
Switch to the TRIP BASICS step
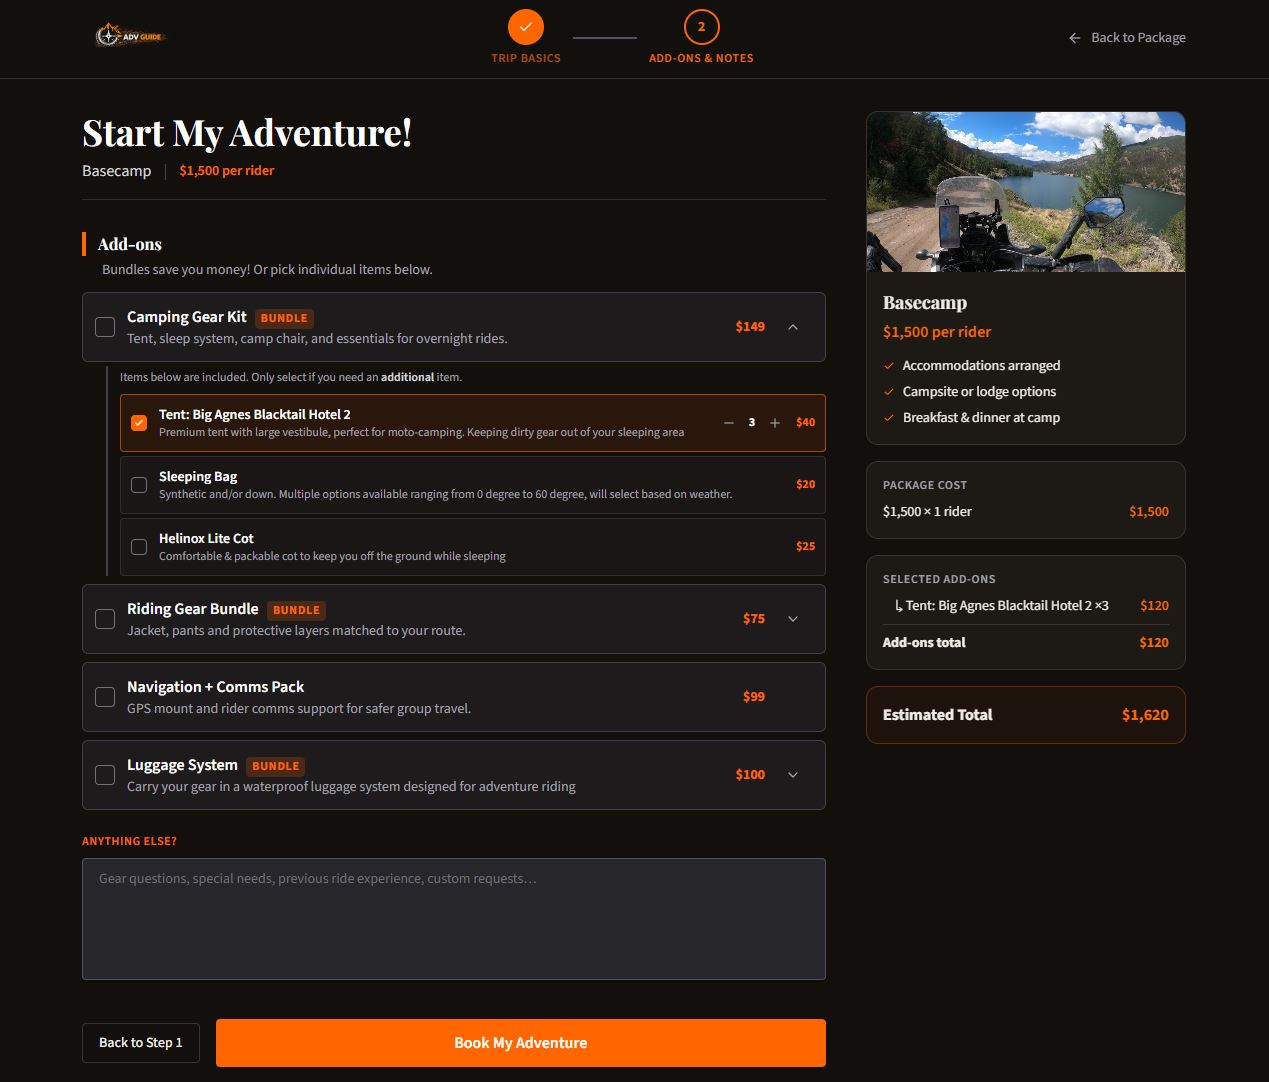click(x=526, y=58)
